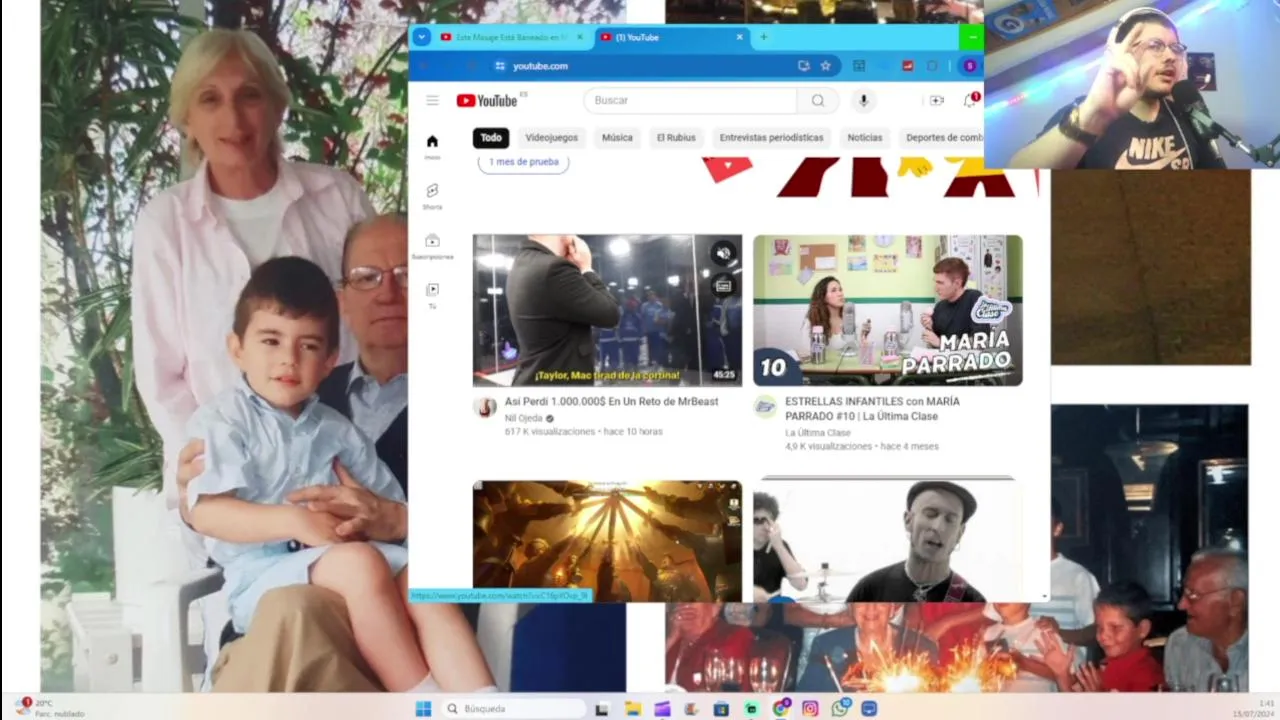Open the Windows Start menu
This screenshot has height=720, width=1280.
[423, 708]
